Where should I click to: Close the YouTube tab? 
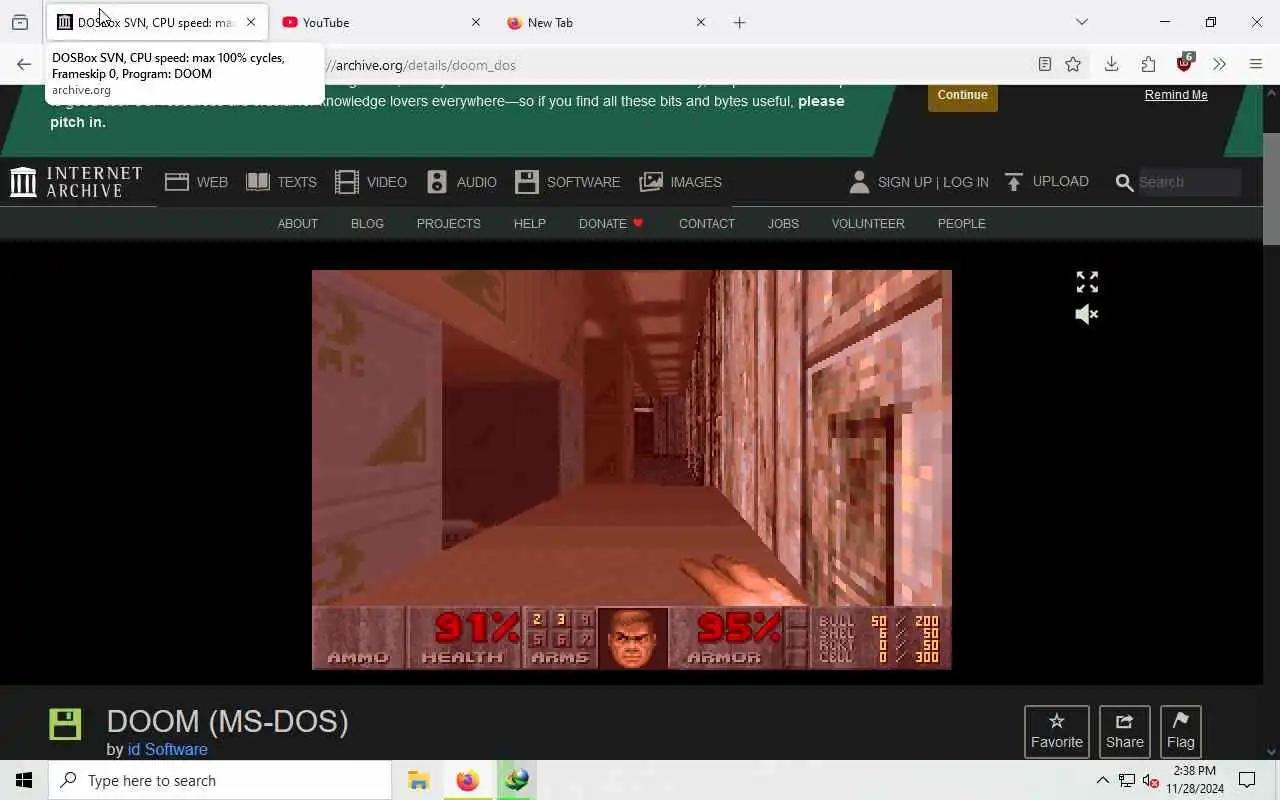476,22
